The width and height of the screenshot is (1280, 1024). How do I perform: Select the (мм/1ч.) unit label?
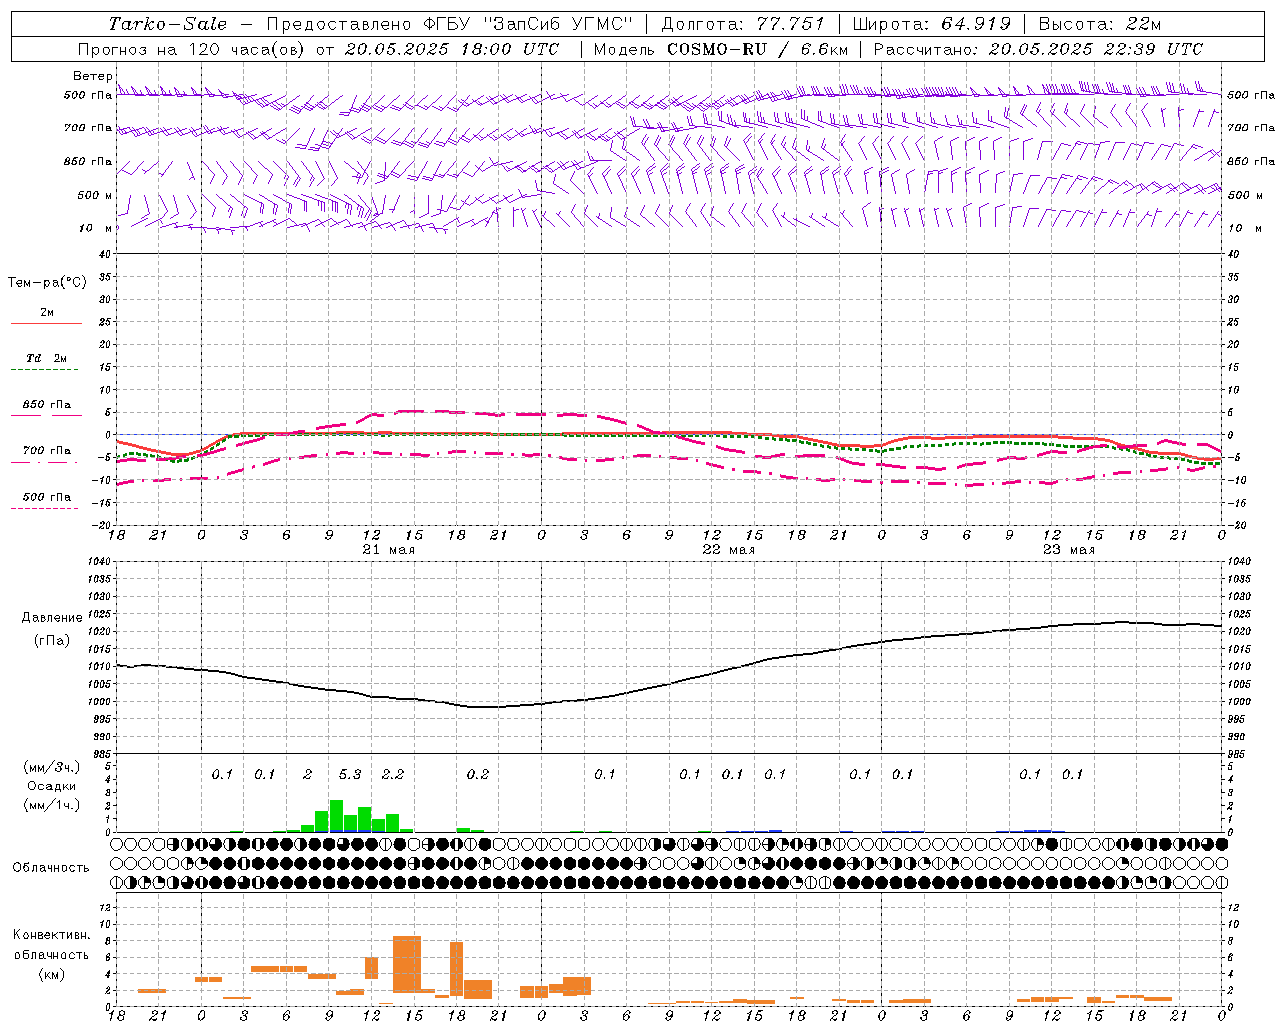coord(51,804)
